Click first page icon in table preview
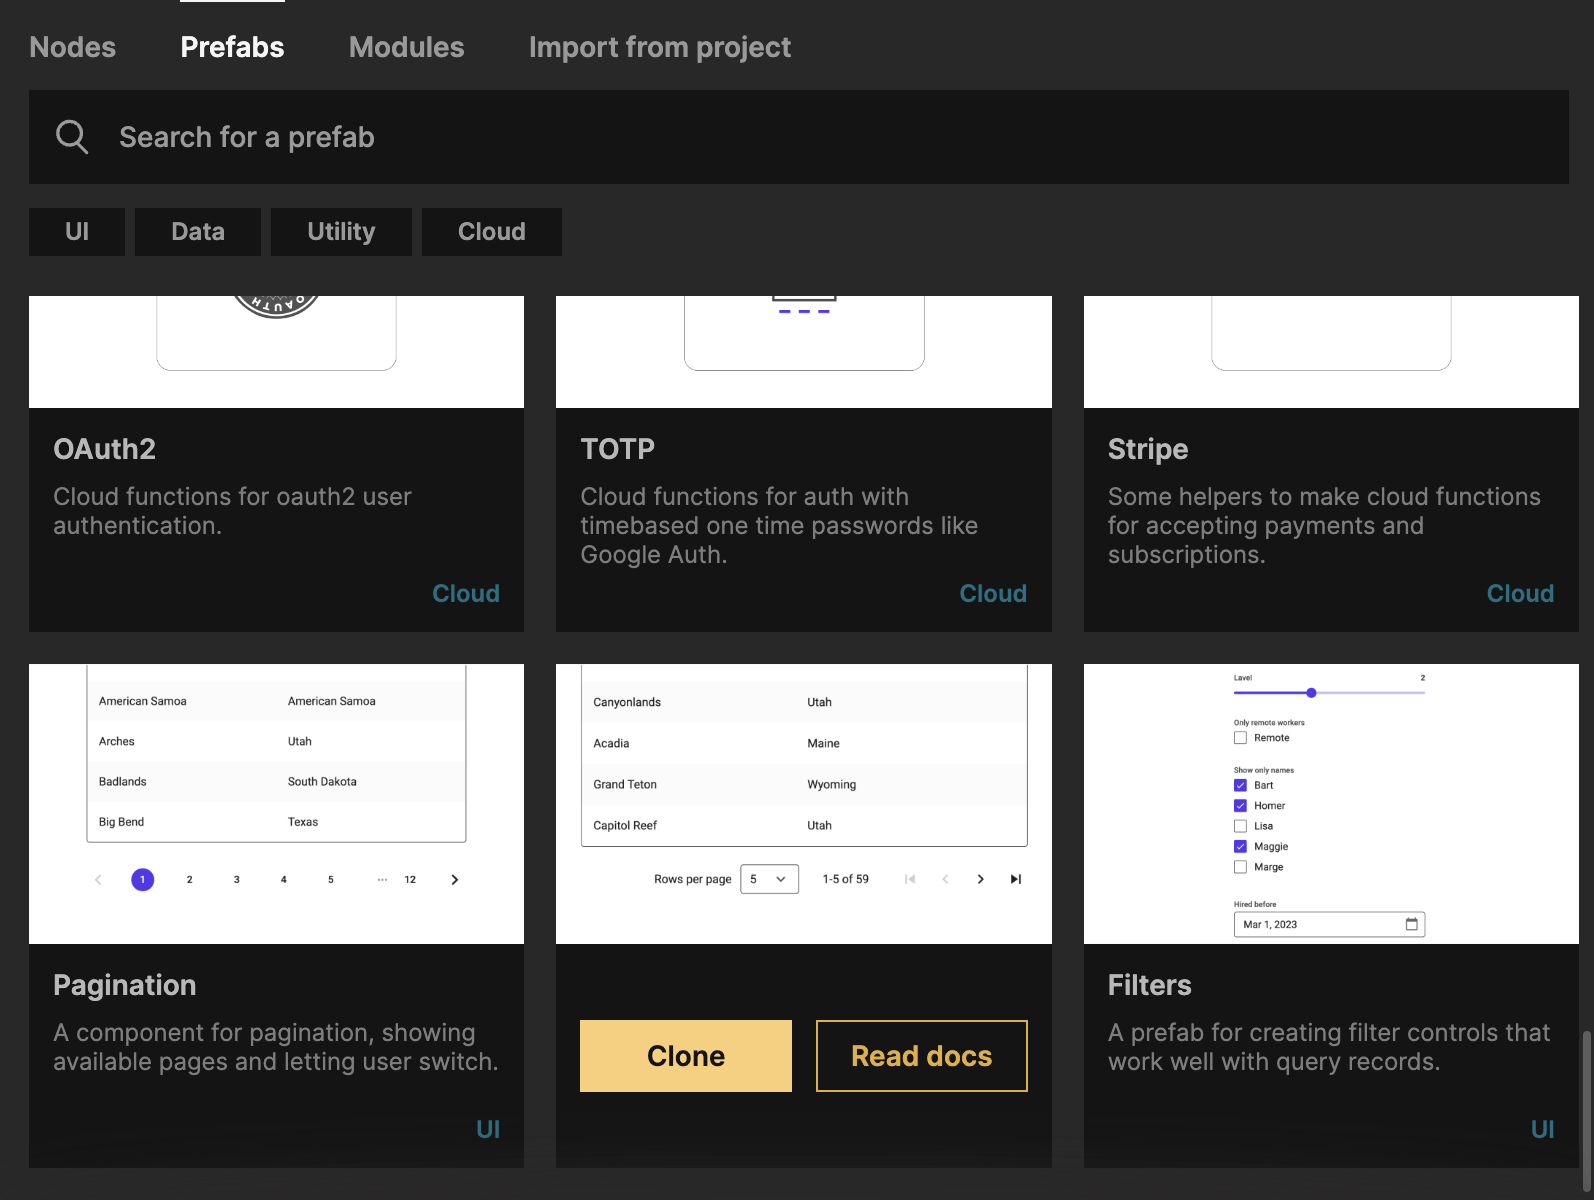 910,879
